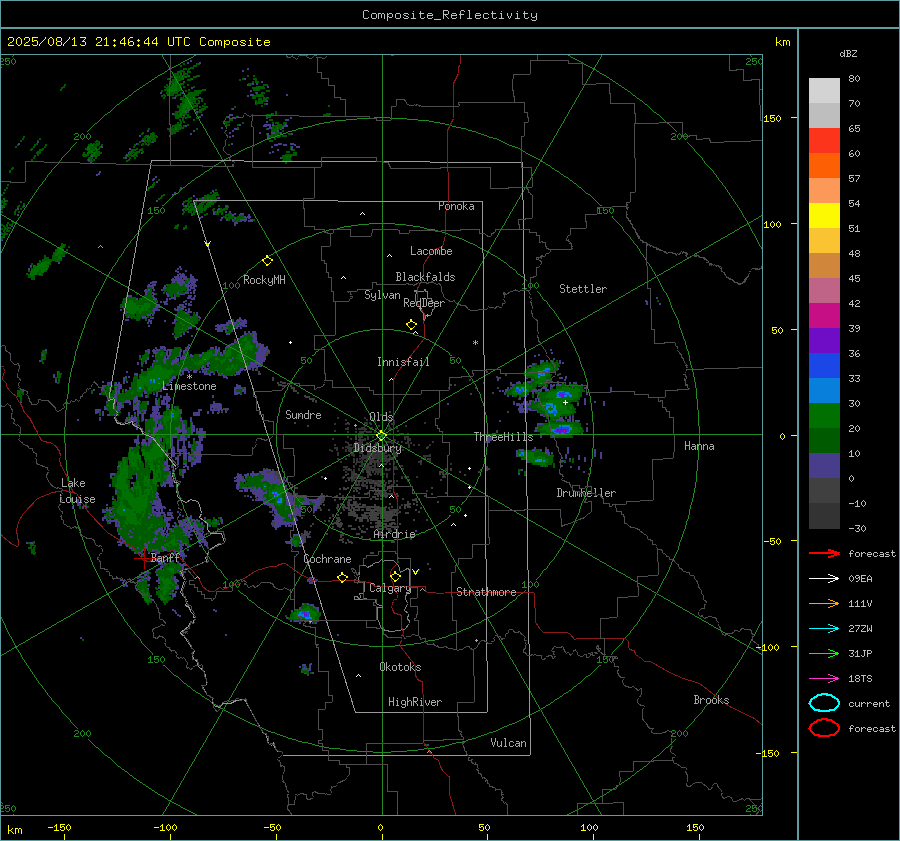900x841 pixels.
Task: Click the Calgary city label
Action: (390, 588)
